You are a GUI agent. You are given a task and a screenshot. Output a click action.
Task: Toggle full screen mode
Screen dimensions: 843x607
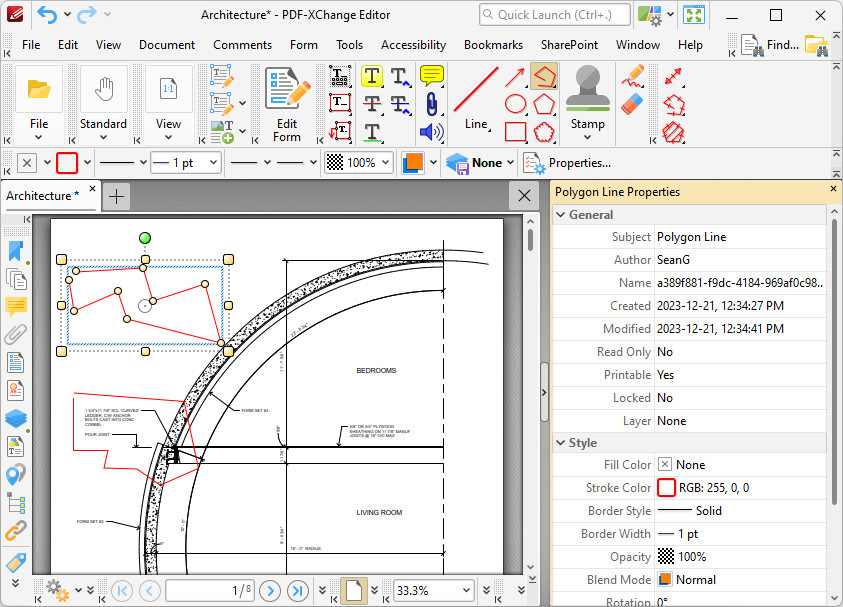(x=694, y=15)
